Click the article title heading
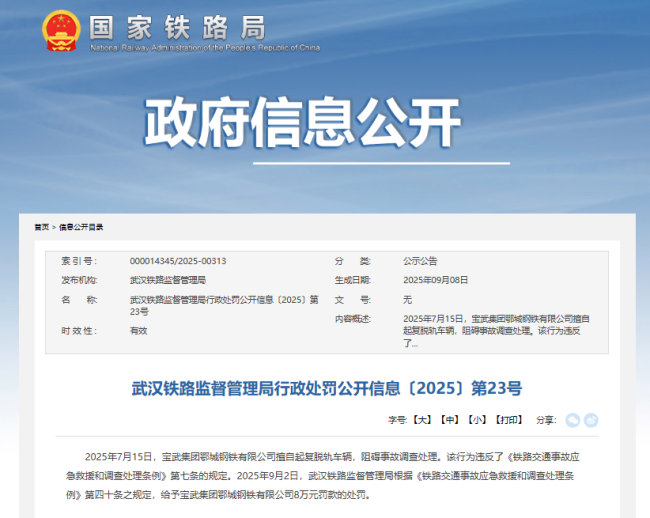 pos(326,388)
